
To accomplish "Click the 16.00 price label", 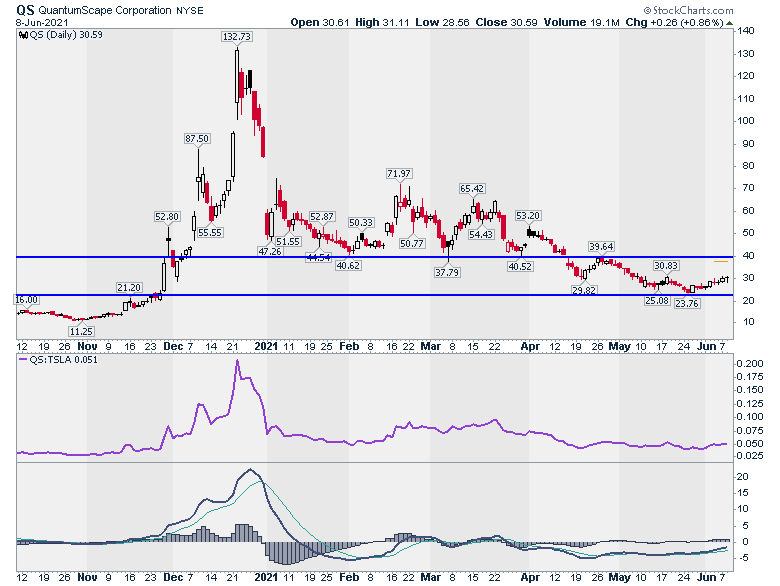I will tap(26, 300).
